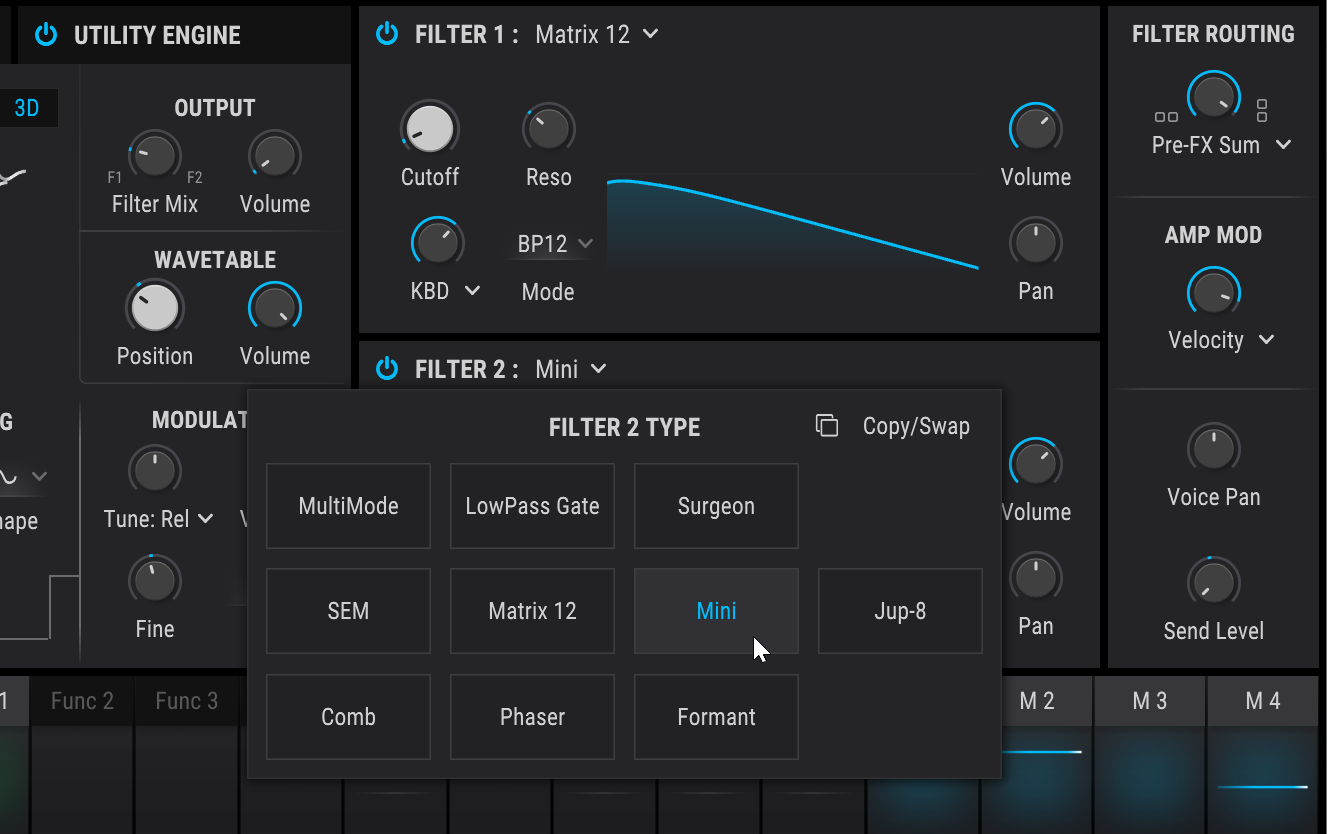Select Phaser filter type
Image resolution: width=1327 pixels, height=834 pixels.
click(x=532, y=717)
